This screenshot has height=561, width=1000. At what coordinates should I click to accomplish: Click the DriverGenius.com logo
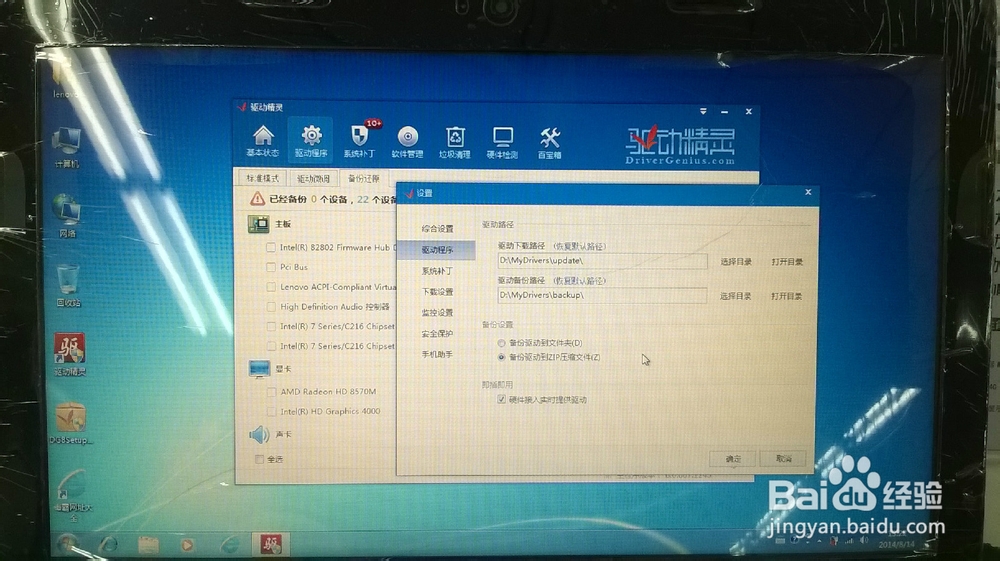[680, 147]
